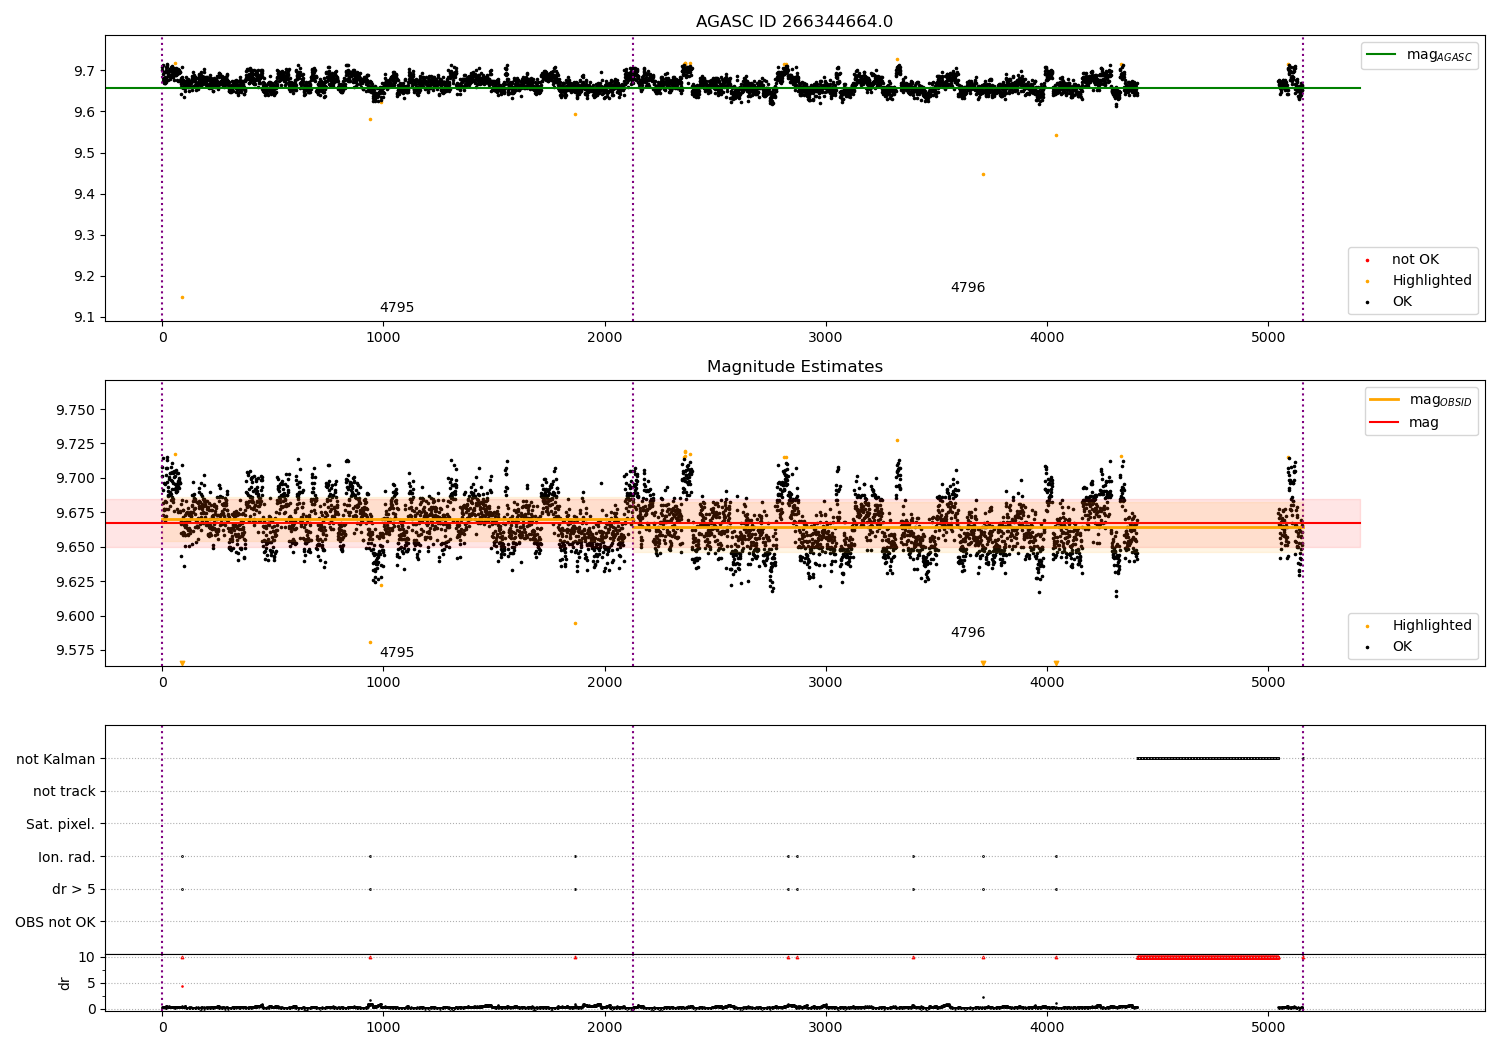
Task: Click x-axis tick '3000' under Magnitude Estimates panel
Action: point(826,683)
